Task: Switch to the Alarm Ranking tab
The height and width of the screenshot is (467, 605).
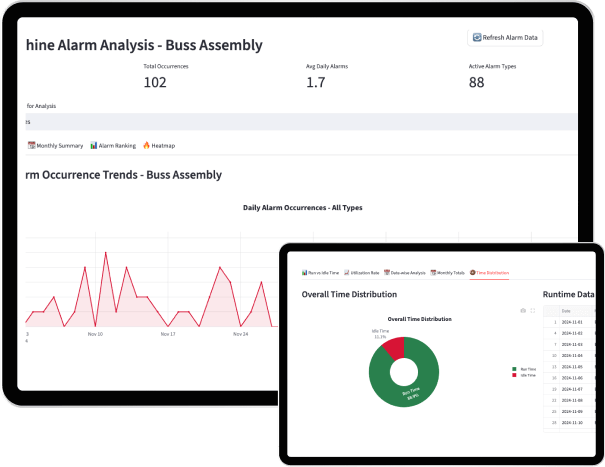Action: pyautogui.click(x=116, y=145)
